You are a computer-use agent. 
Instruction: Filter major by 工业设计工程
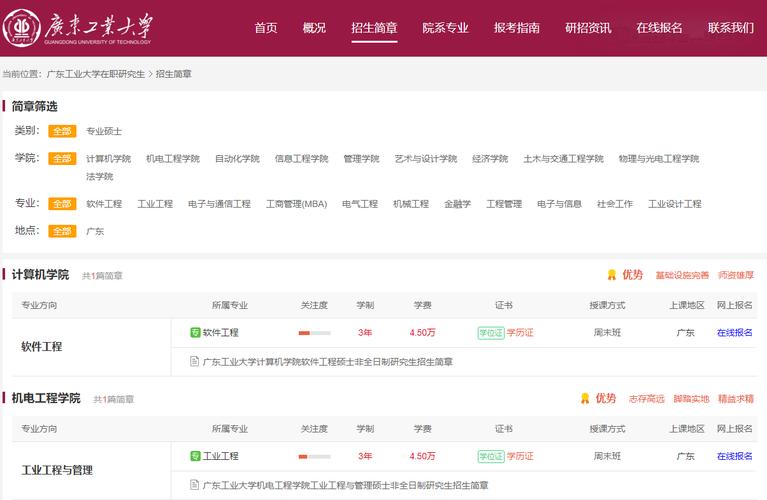tap(675, 204)
